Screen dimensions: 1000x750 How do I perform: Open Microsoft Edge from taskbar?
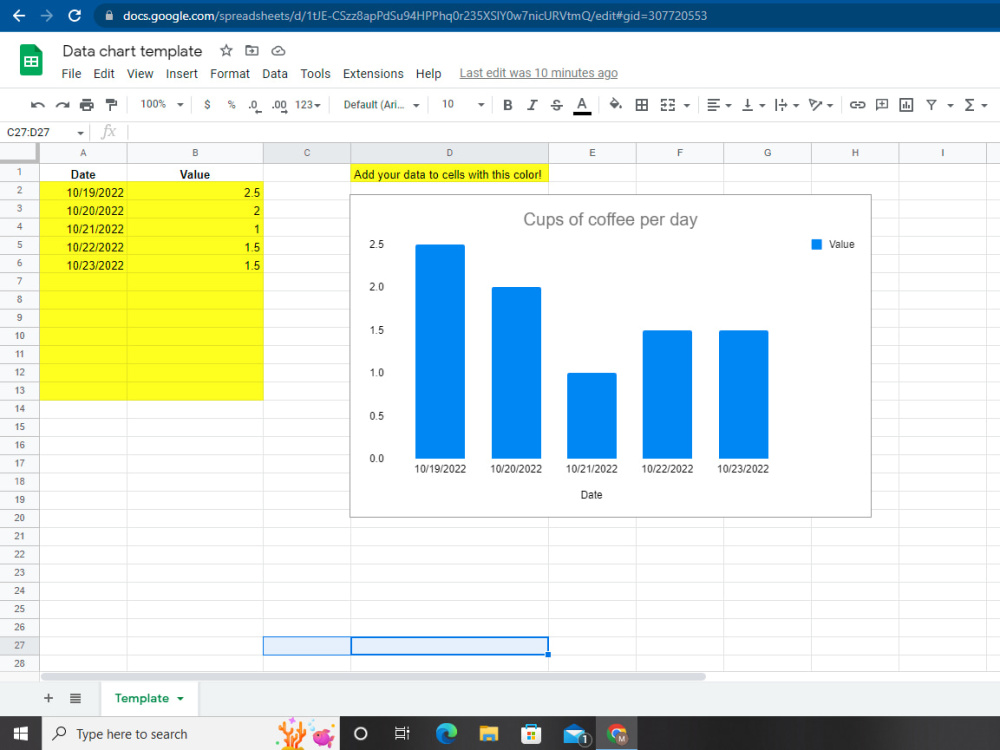[446, 733]
